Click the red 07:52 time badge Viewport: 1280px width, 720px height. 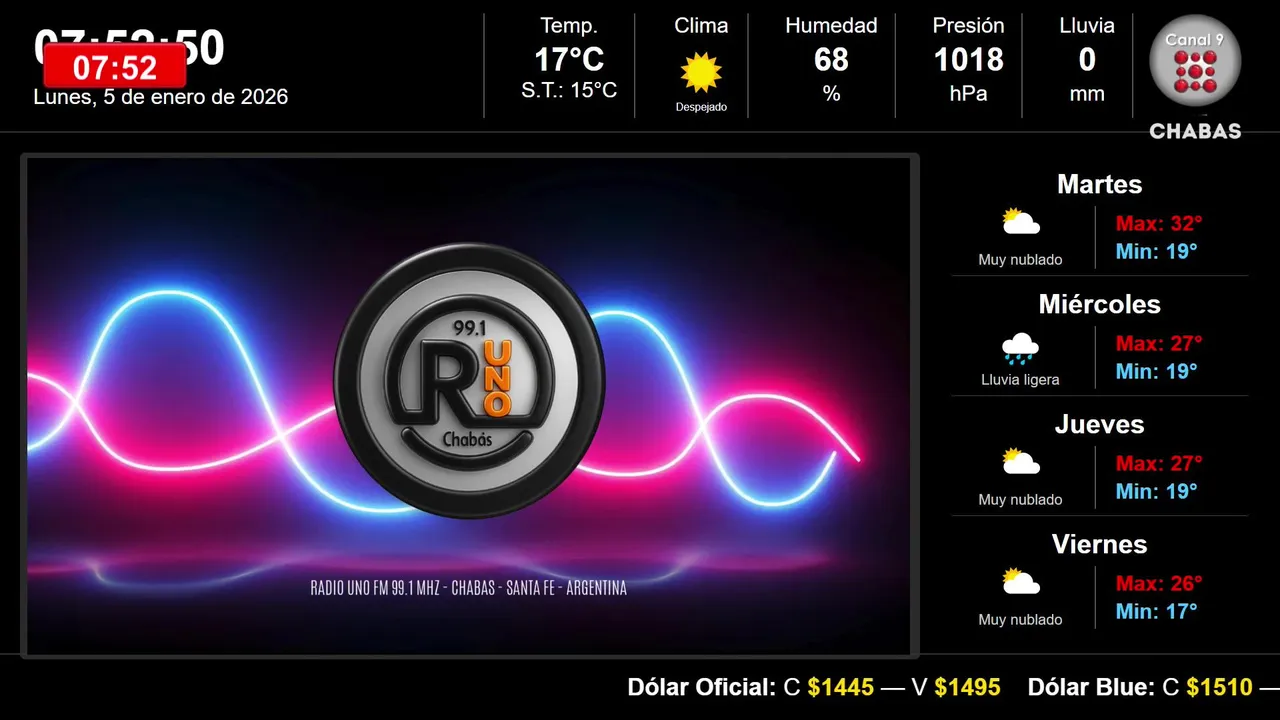pyautogui.click(x=115, y=67)
